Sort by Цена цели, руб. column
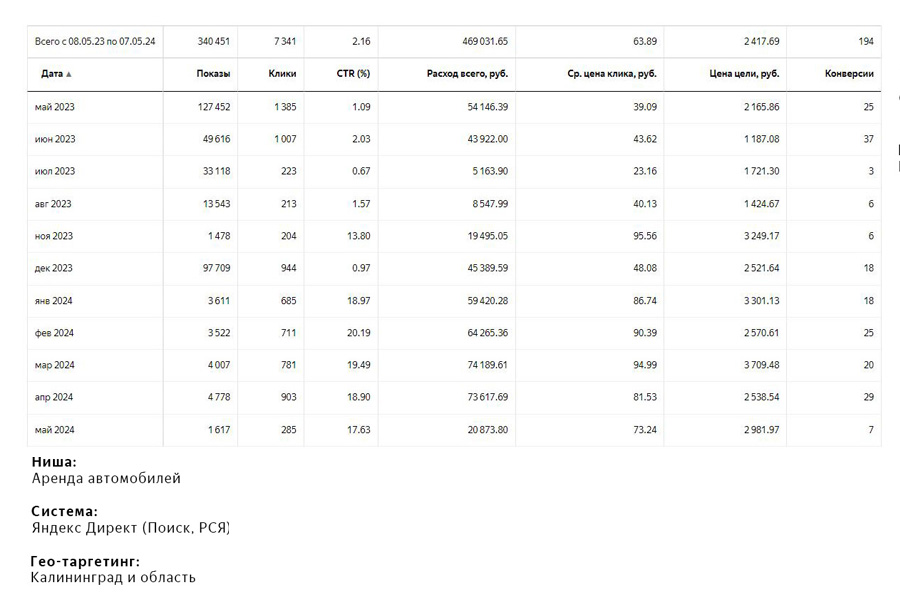Image resolution: width=900 pixels, height=600 pixels. (x=744, y=74)
